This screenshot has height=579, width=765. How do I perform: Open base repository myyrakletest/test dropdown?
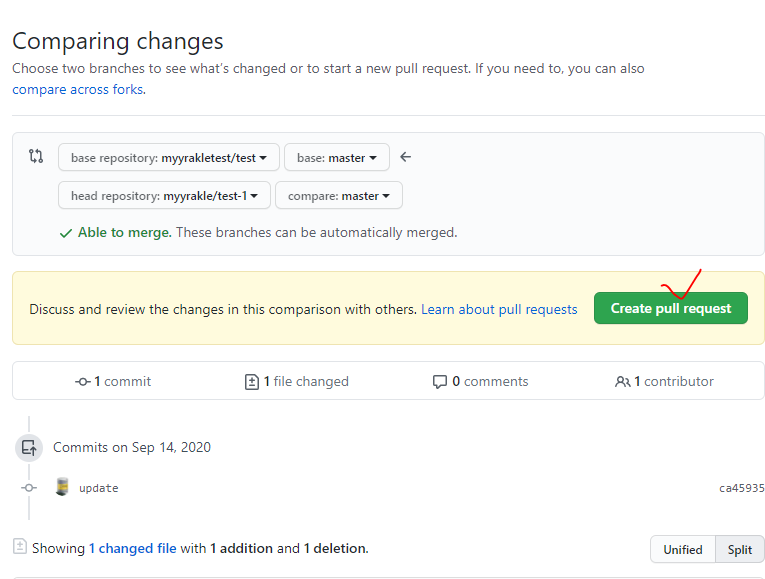pyautogui.click(x=168, y=157)
